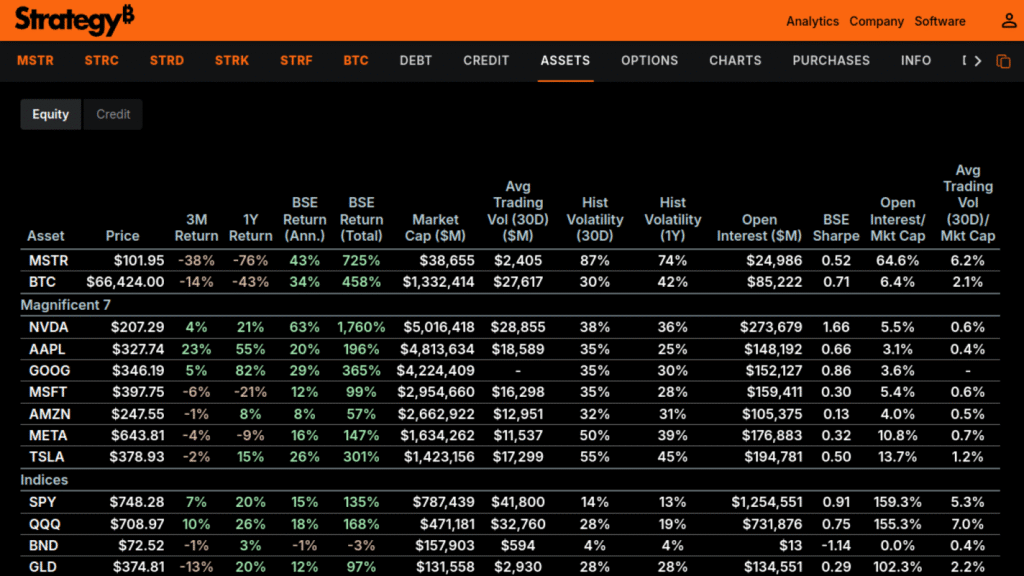Viewport: 1024px width, 576px height.
Task: Click the Strategy logo
Action: click(x=74, y=20)
